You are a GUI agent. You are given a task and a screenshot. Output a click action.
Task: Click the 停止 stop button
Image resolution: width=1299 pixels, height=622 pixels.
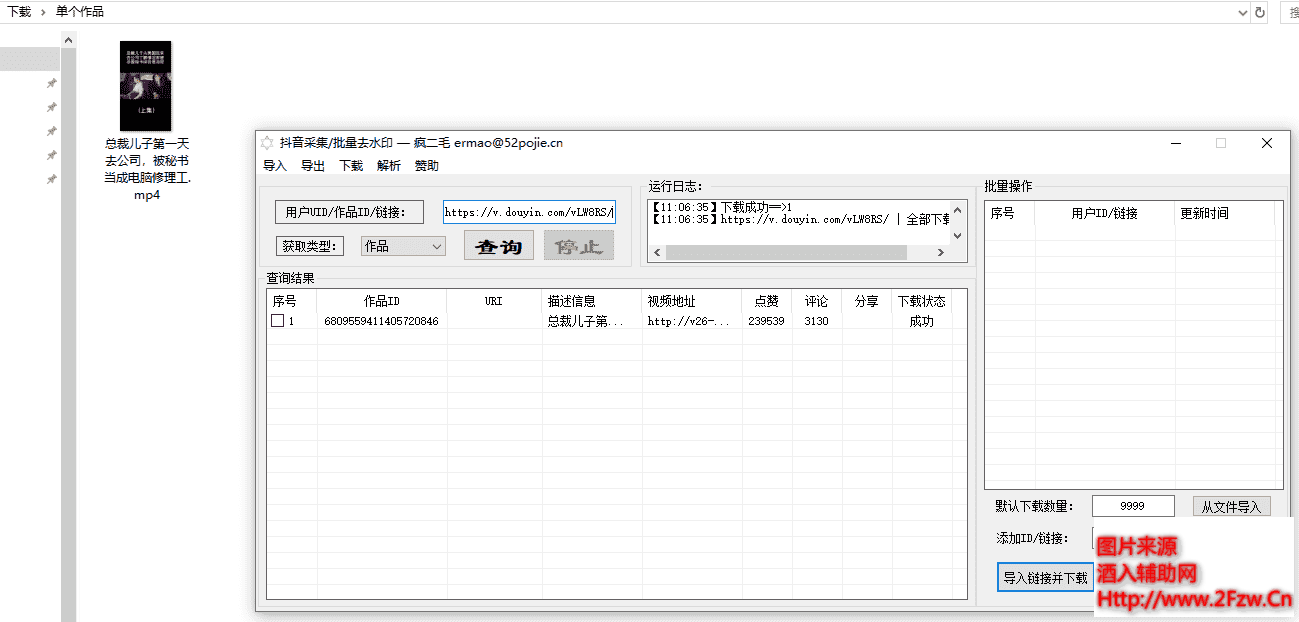(579, 246)
